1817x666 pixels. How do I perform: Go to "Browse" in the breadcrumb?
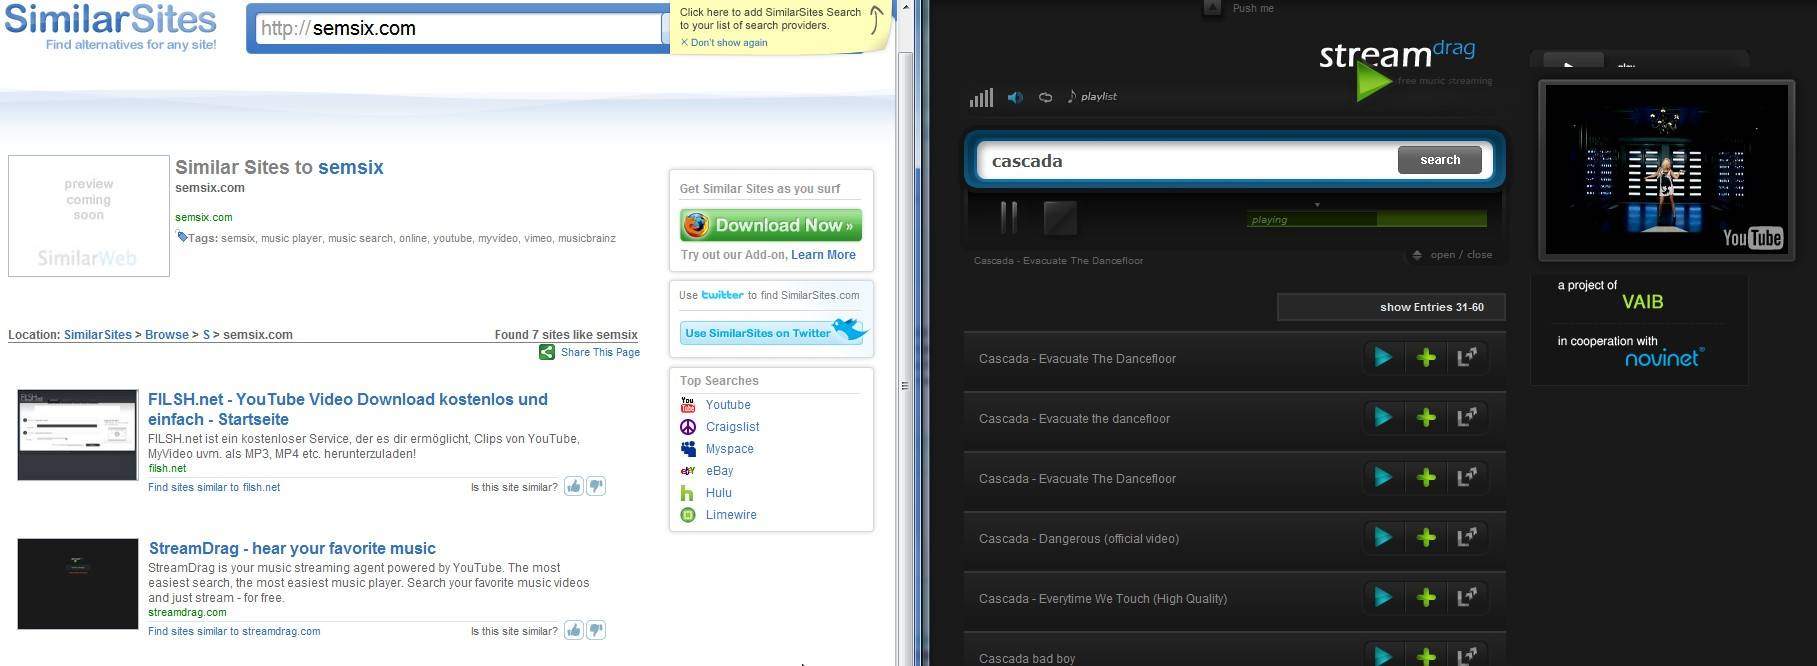click(x=167, y=335)
